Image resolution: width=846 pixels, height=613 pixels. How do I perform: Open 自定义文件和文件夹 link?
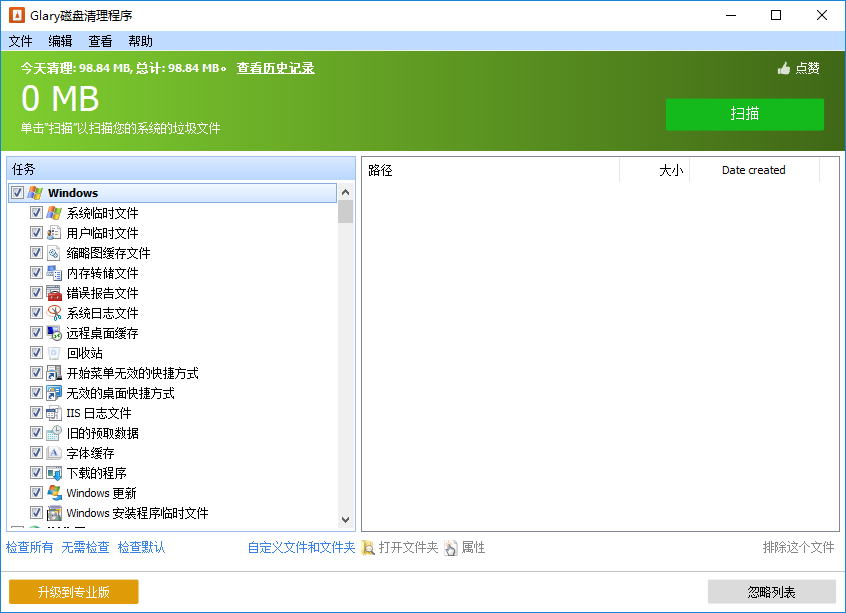pyautogui.click(x=301, y=547)
